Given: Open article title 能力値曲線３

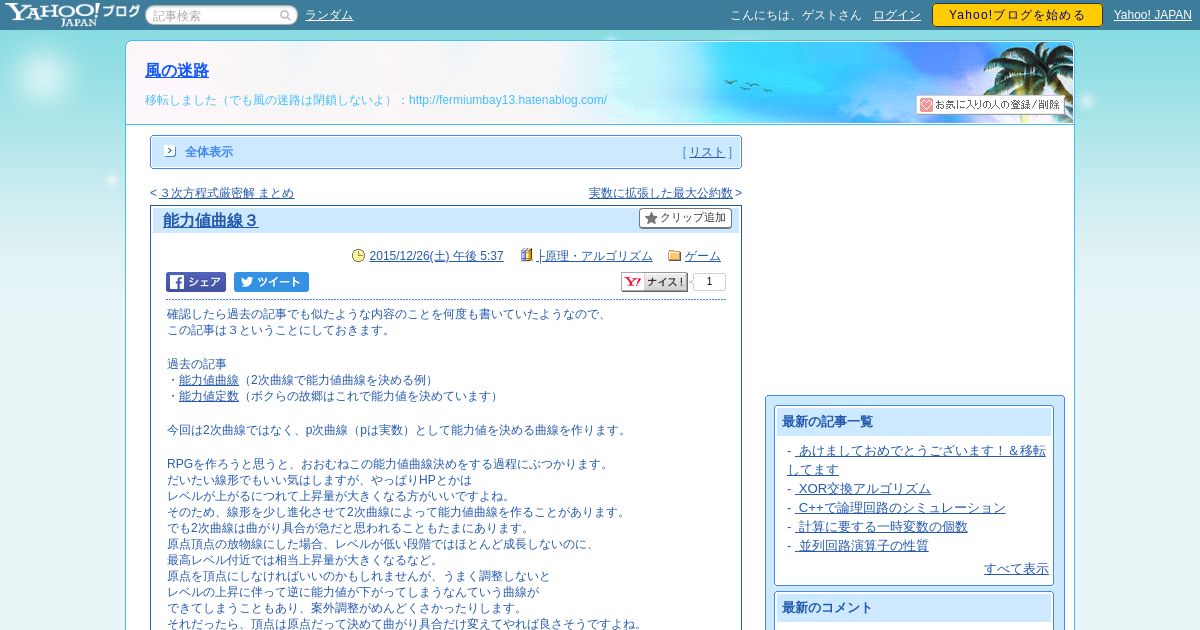Looking at the screenshot, I should pos(211,220).
